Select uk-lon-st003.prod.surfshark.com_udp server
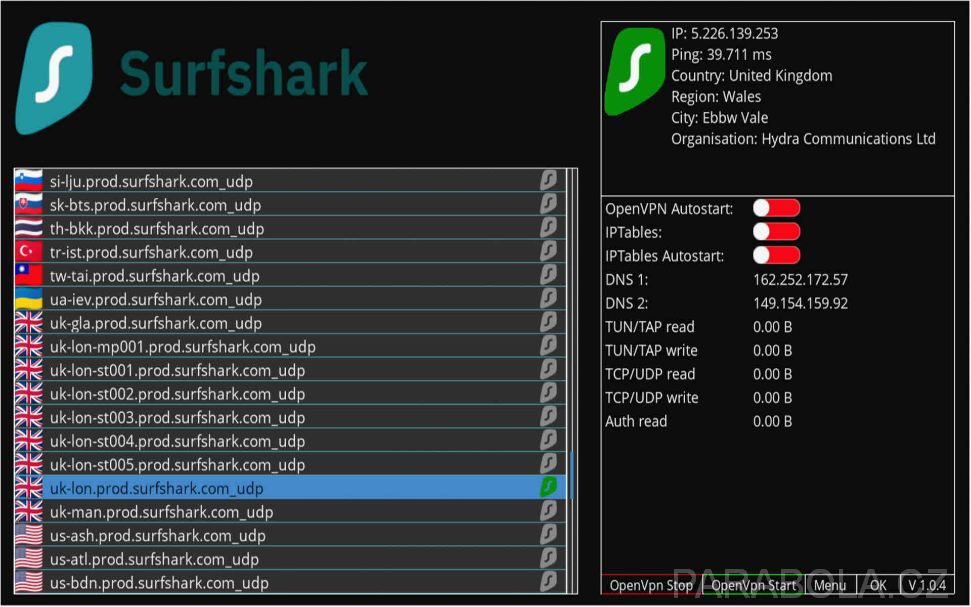Viewport: 971px width, 607px height. (x=290, y=417)
